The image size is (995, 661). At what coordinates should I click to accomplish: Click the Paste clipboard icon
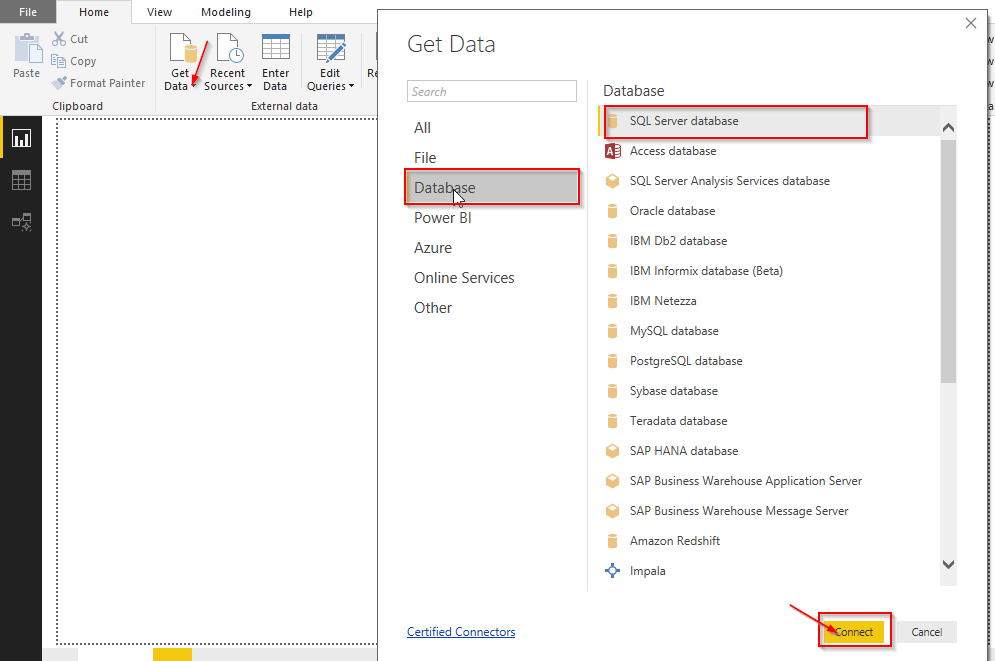pos(27,49)
